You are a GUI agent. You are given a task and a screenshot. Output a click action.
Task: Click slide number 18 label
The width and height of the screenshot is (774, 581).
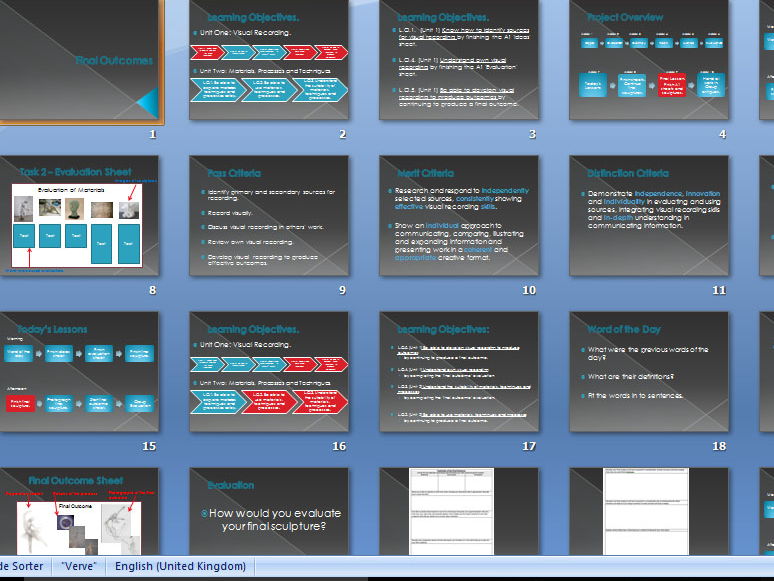719,446
